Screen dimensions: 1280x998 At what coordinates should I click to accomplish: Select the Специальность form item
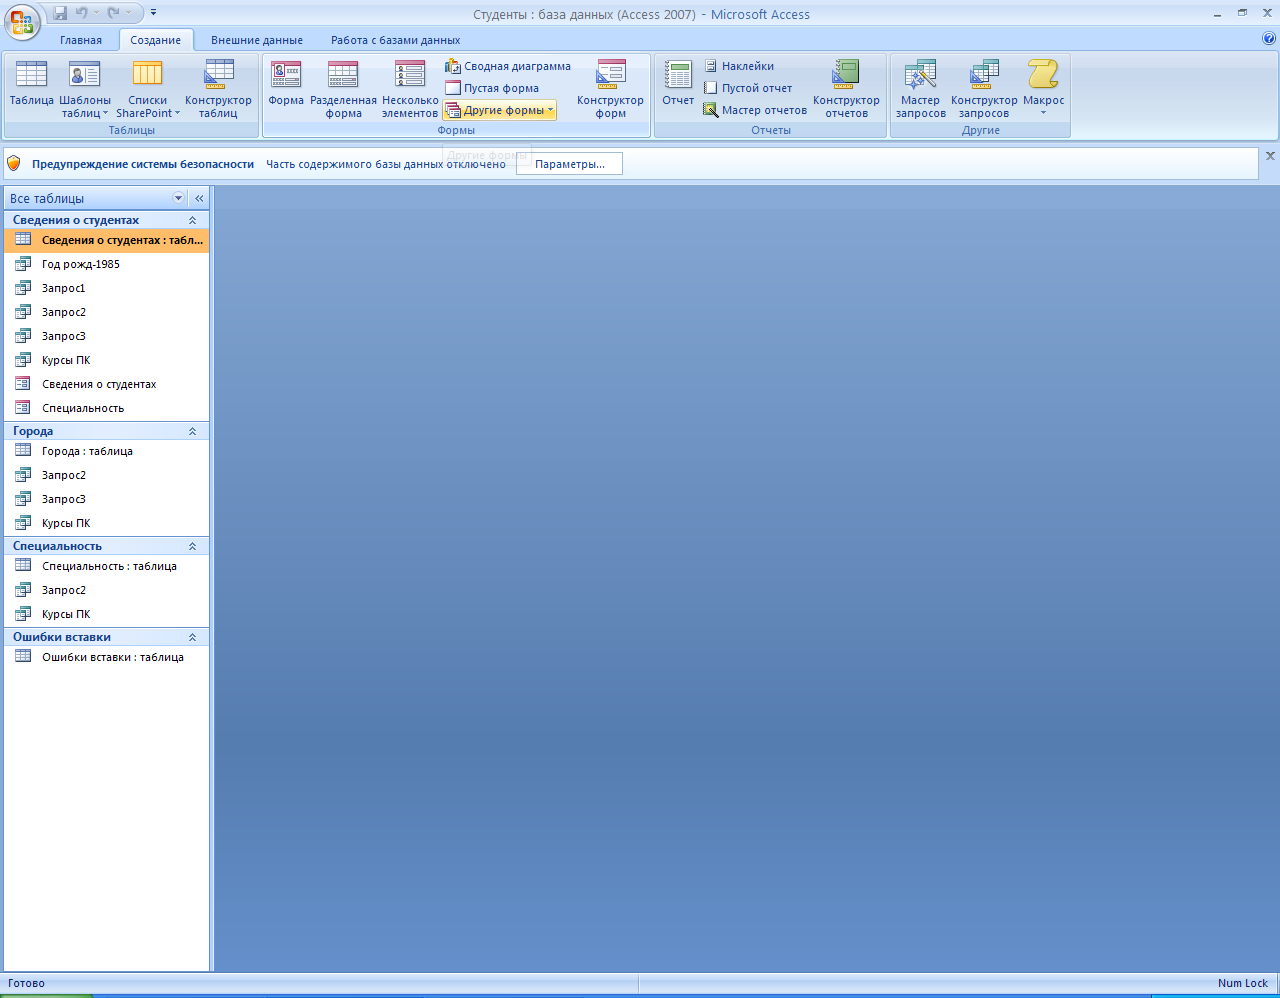click(107, 408)
